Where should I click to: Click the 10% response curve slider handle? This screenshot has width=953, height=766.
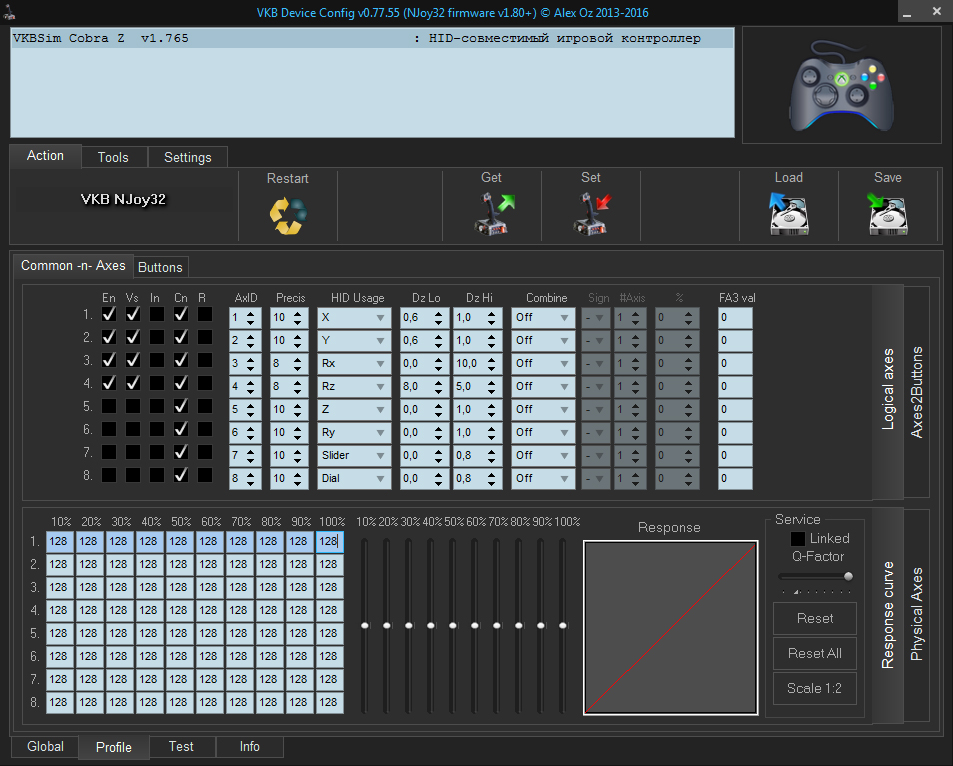(365, 626)
